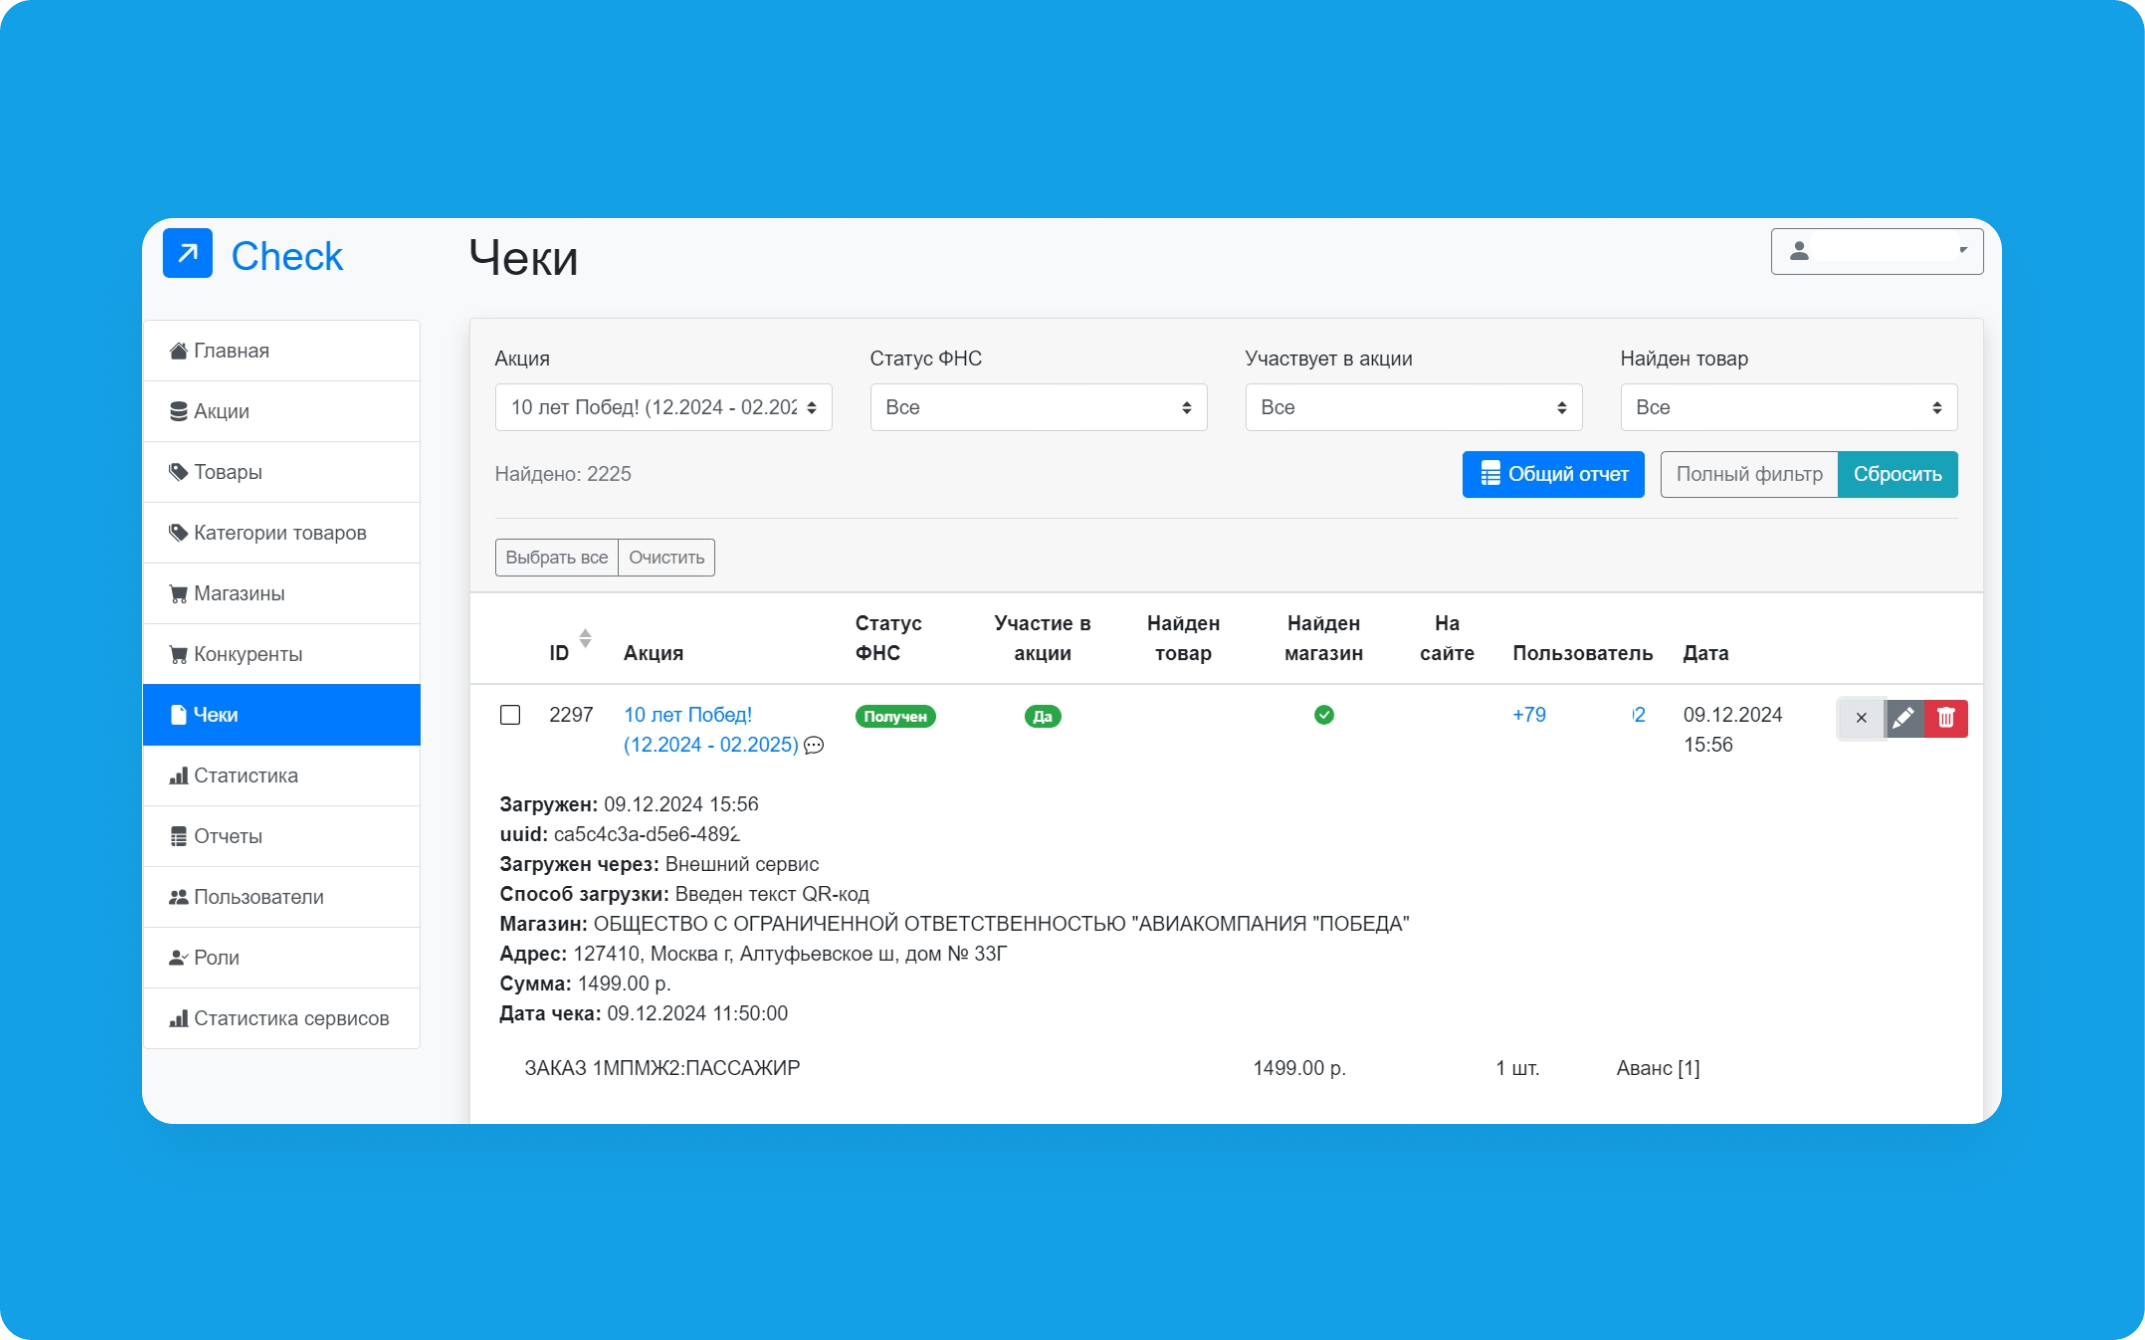2145x1340 pixels.
Task: Click green checkmark in Найден магазин column
Action: click(1323, 715)
